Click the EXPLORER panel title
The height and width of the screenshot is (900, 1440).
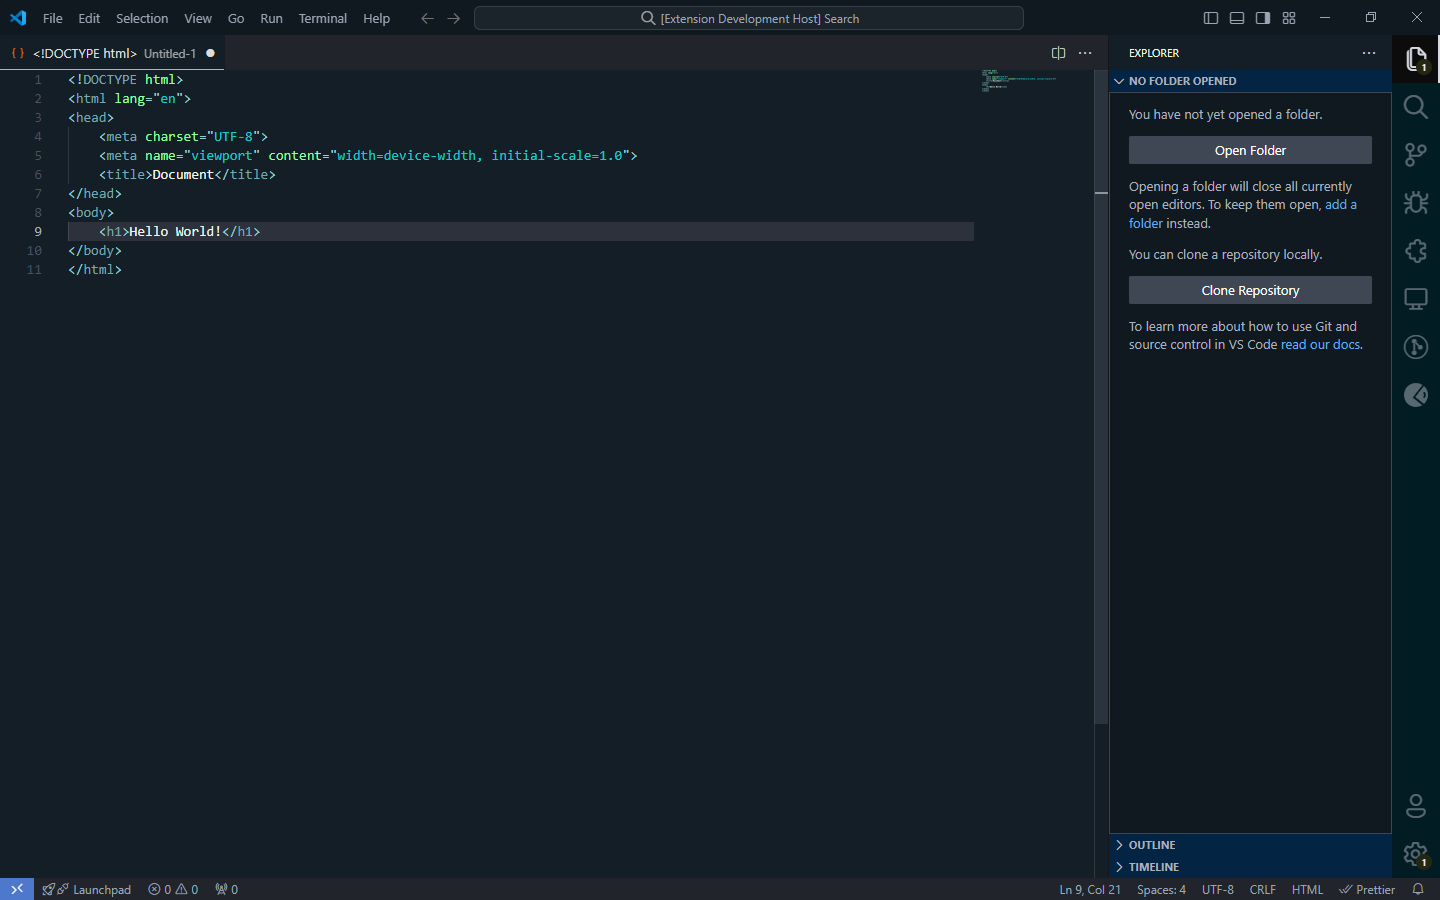[x=1154, y=53]
